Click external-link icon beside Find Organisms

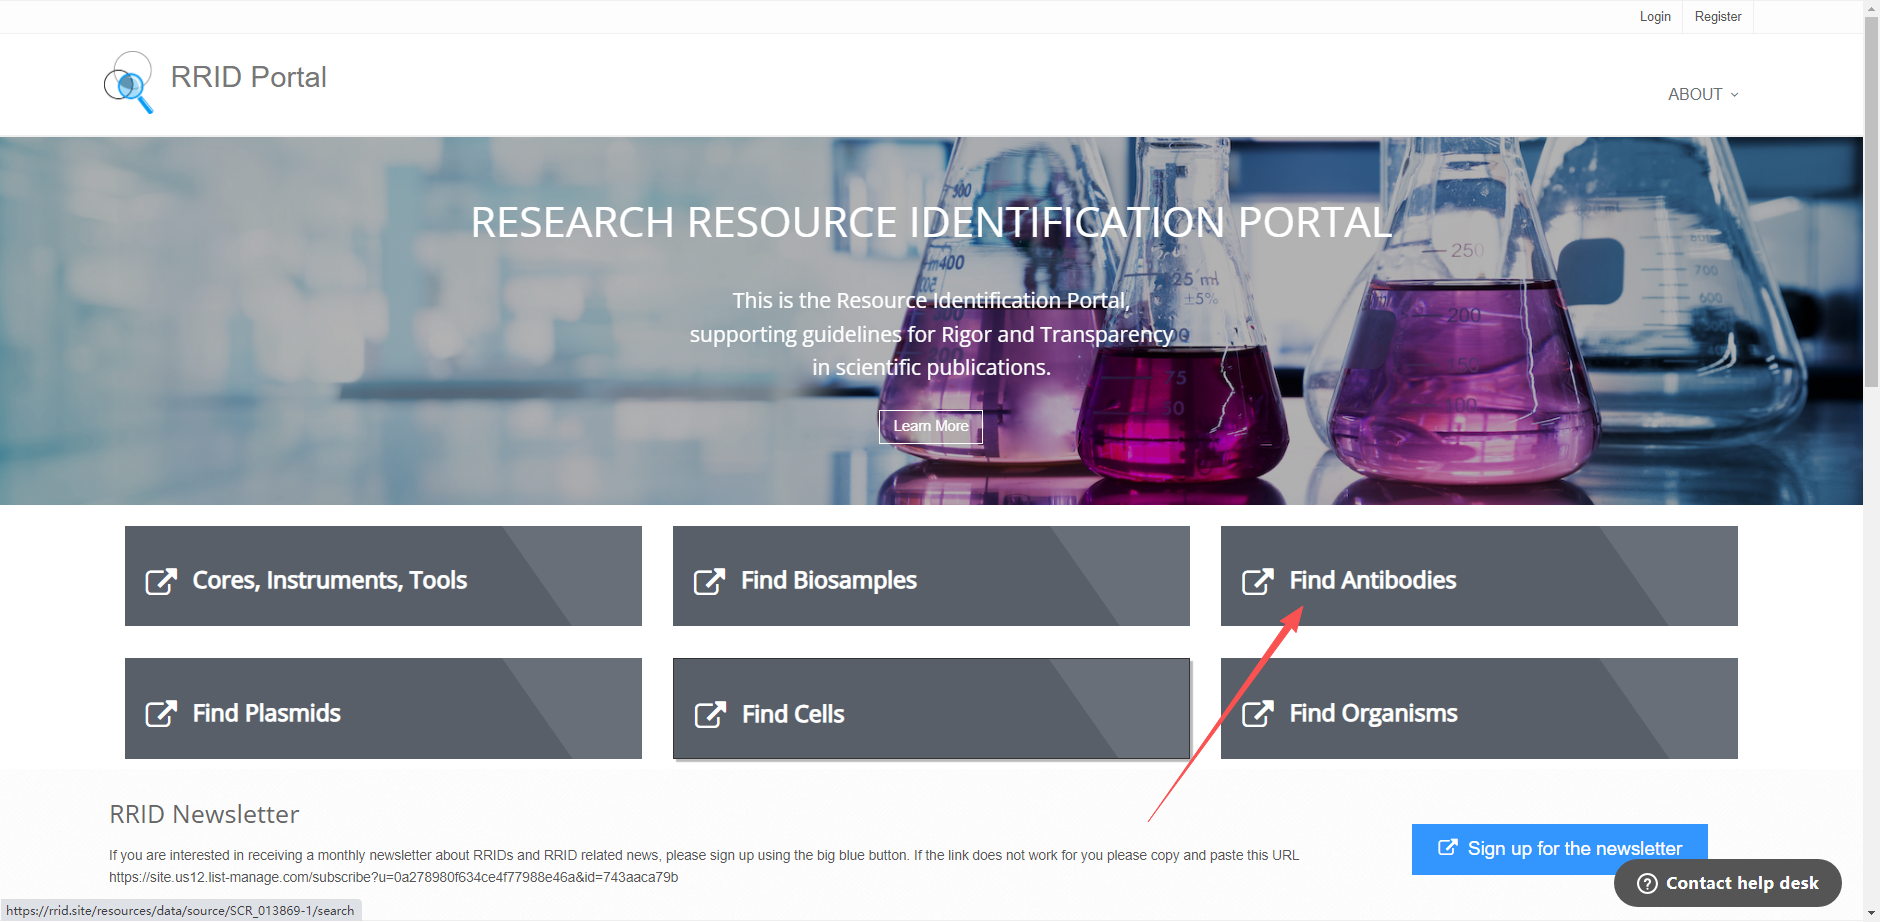1257,714
